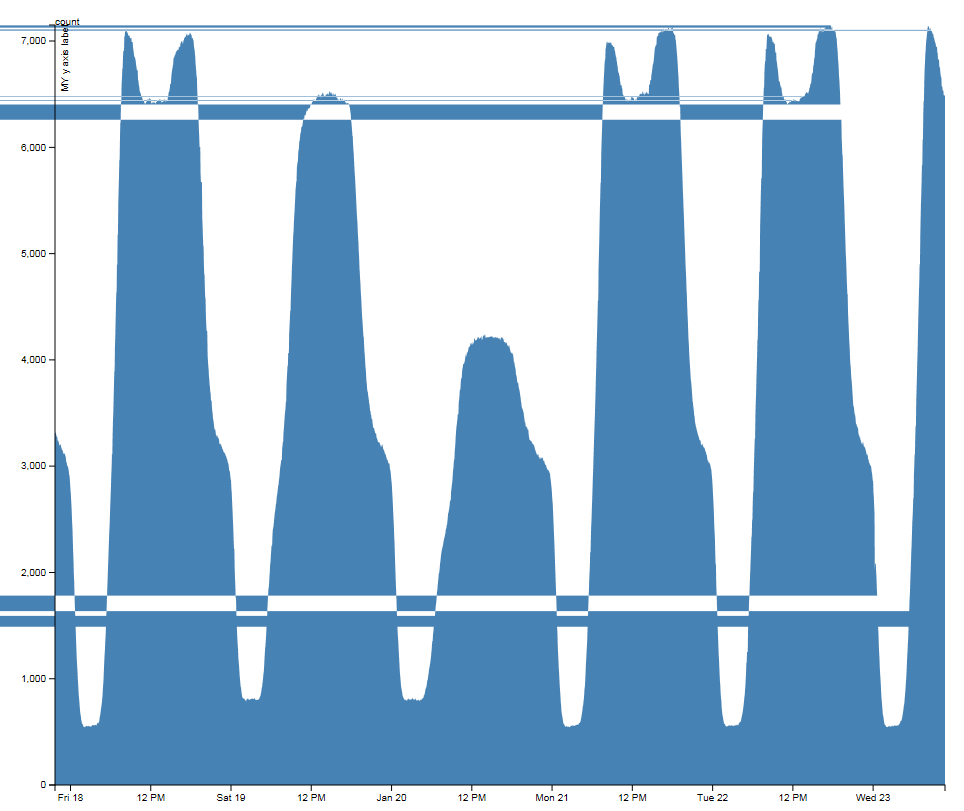
Task: Click the 'Sat 19' x-axis label
Action: (x=231, y=797)
